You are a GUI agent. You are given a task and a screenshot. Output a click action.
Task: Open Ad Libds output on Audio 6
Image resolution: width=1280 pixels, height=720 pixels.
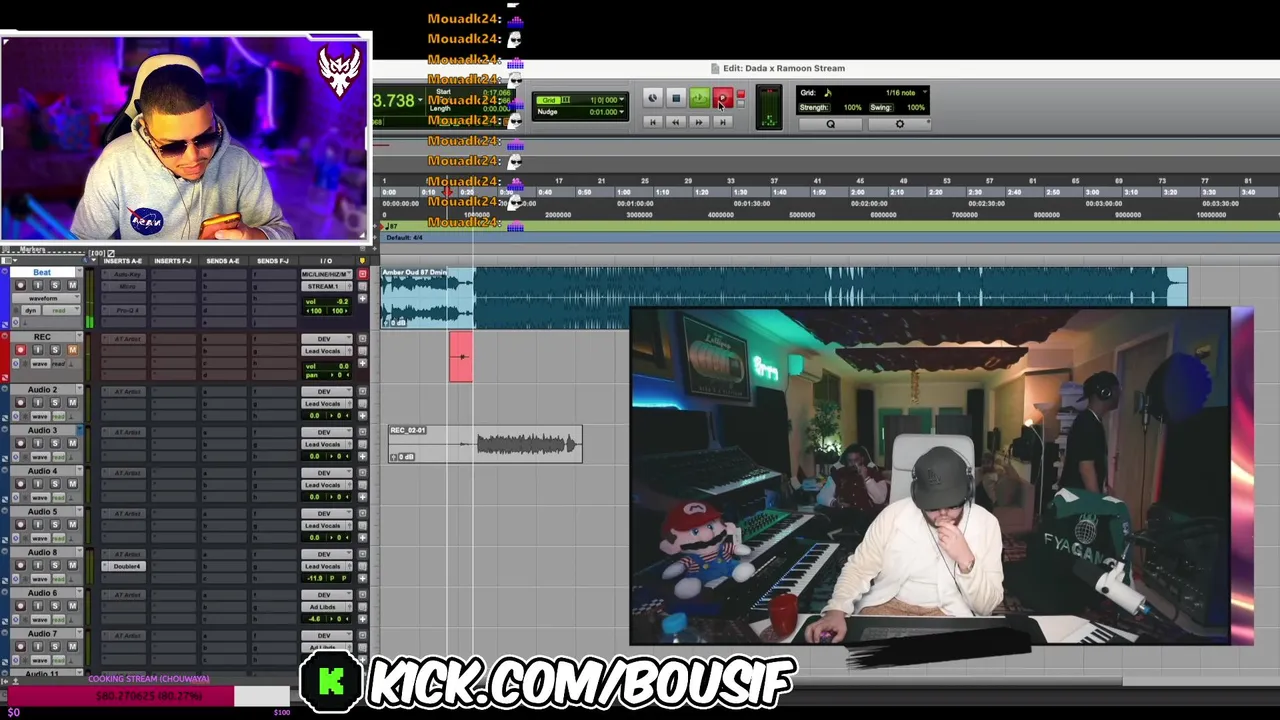click(325, 608)
